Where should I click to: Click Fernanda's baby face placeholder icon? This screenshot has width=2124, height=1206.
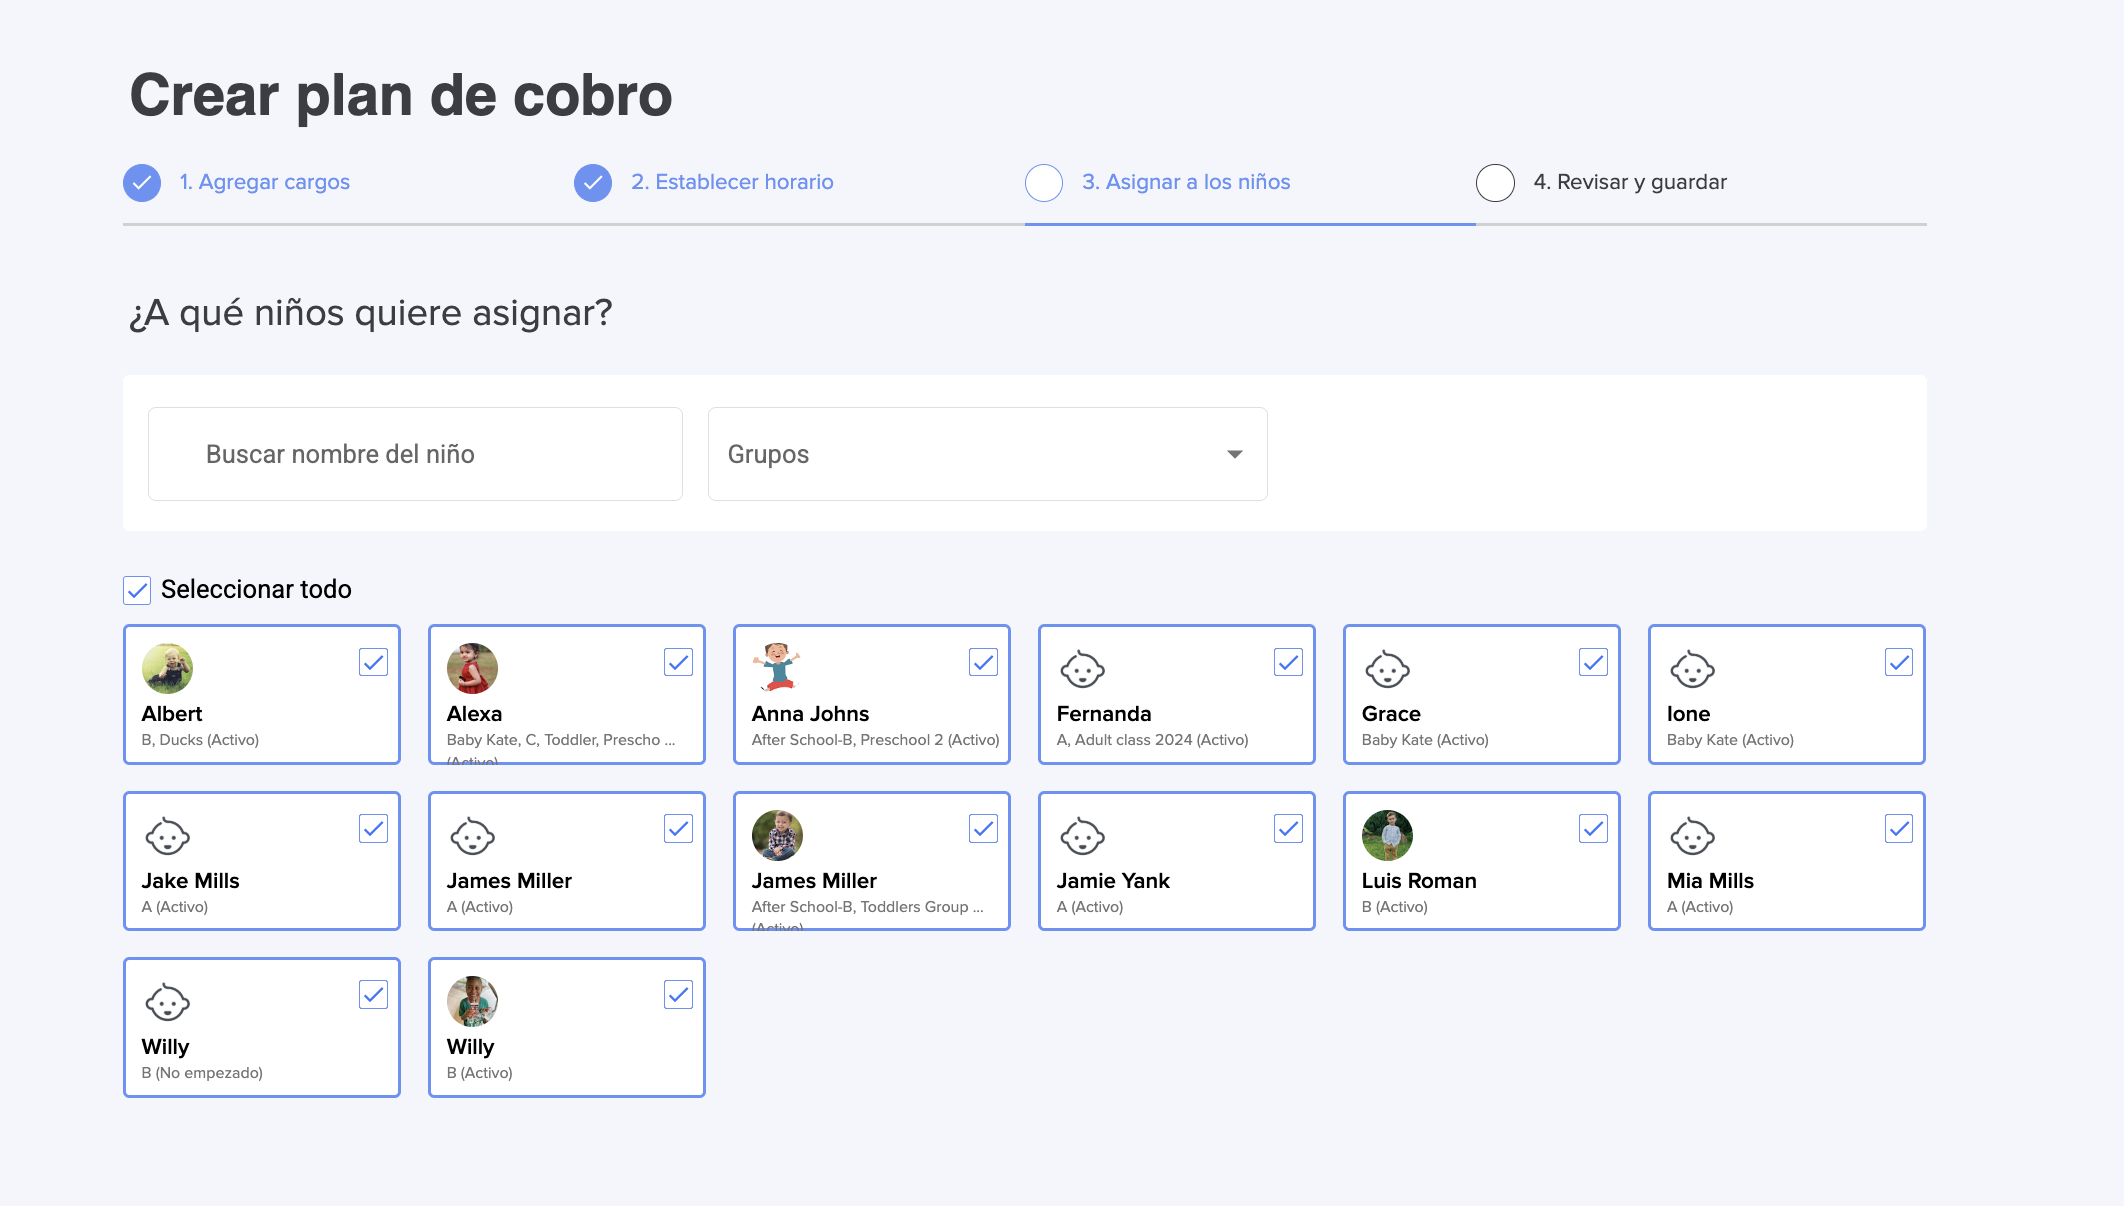1082,670
